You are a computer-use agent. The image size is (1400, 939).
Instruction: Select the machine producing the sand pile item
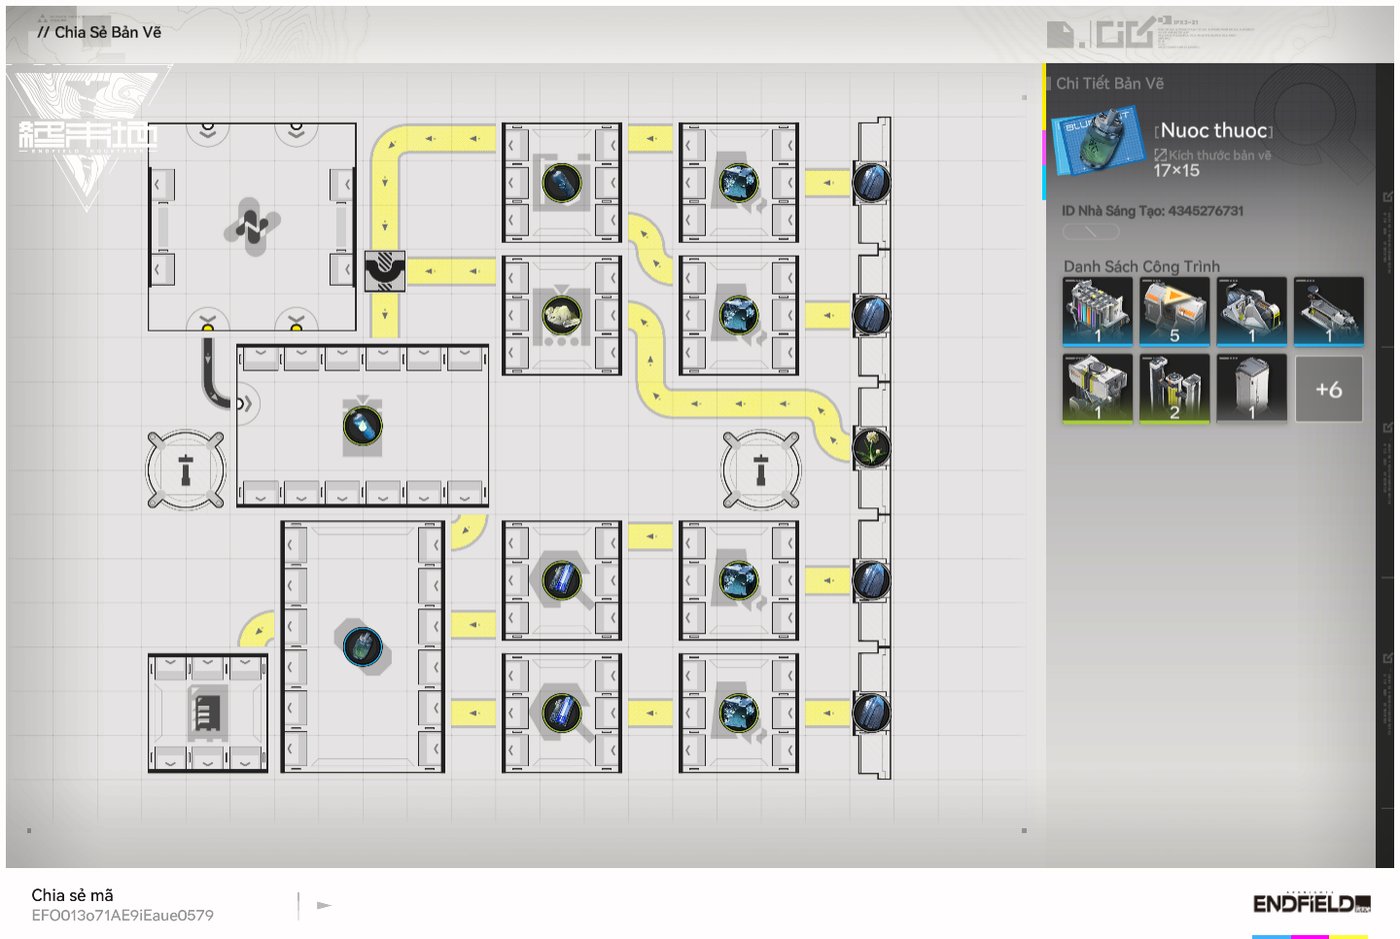coord(561,315)
